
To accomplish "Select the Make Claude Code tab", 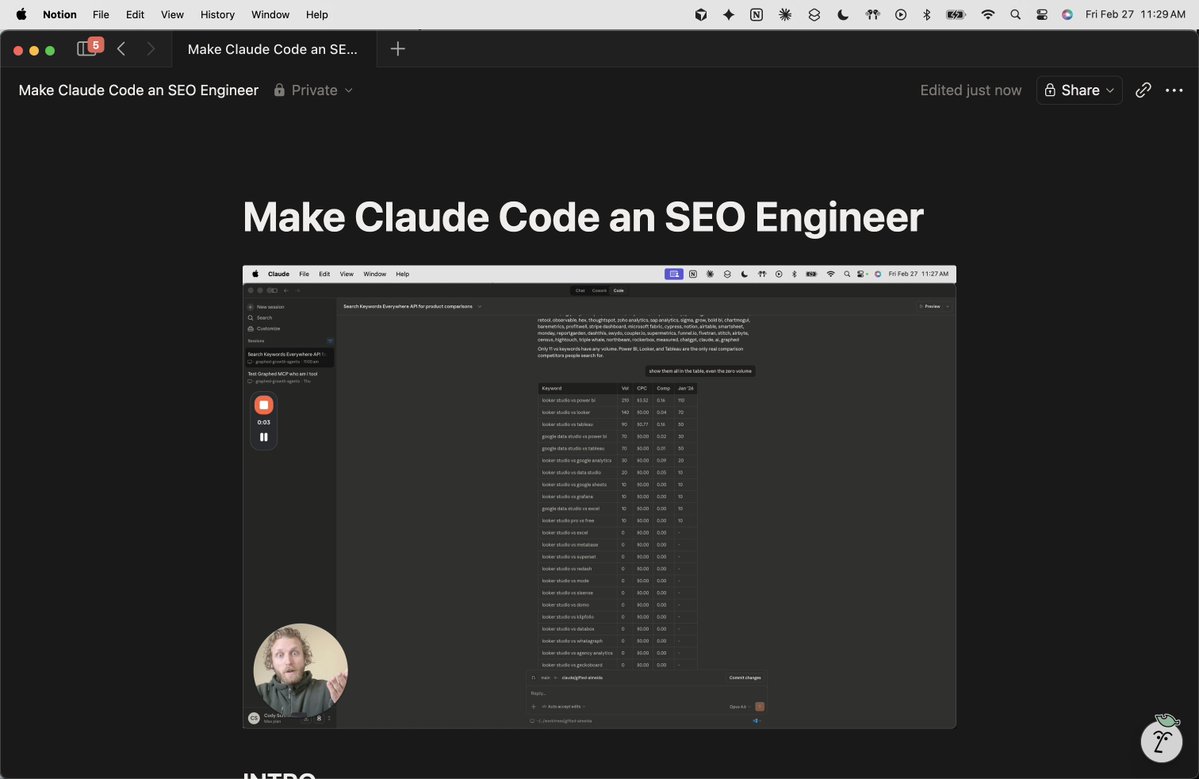I will click(271, 48).
